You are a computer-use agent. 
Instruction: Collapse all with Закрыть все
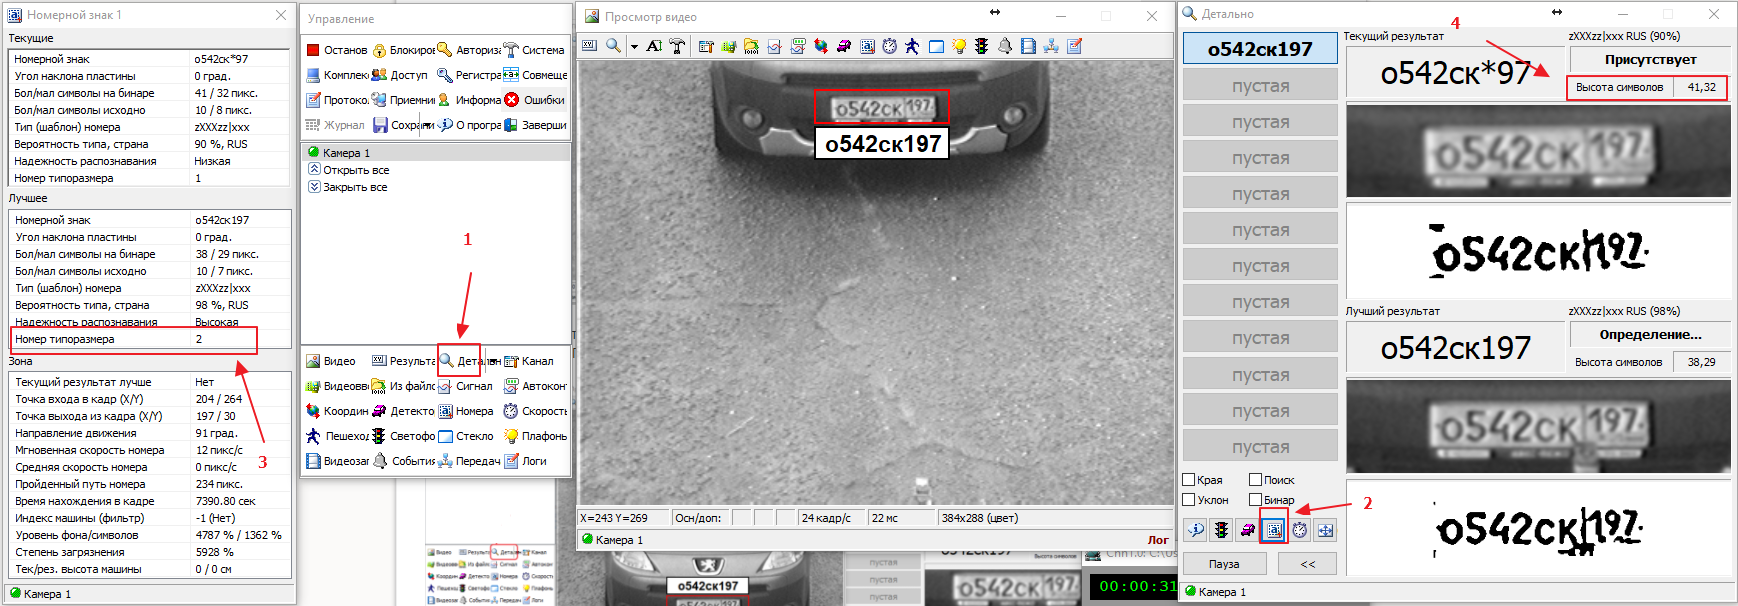tap(354, 187)
